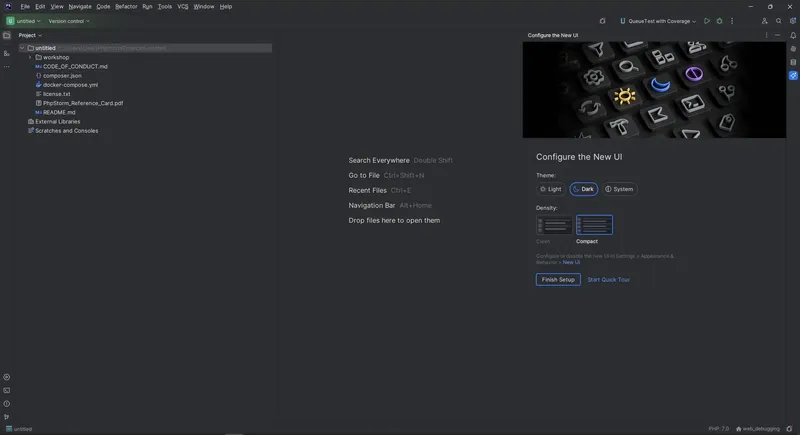Viewport: 800px width, 435px height.
Task: Select the System theme option
Action: point(619,189)
